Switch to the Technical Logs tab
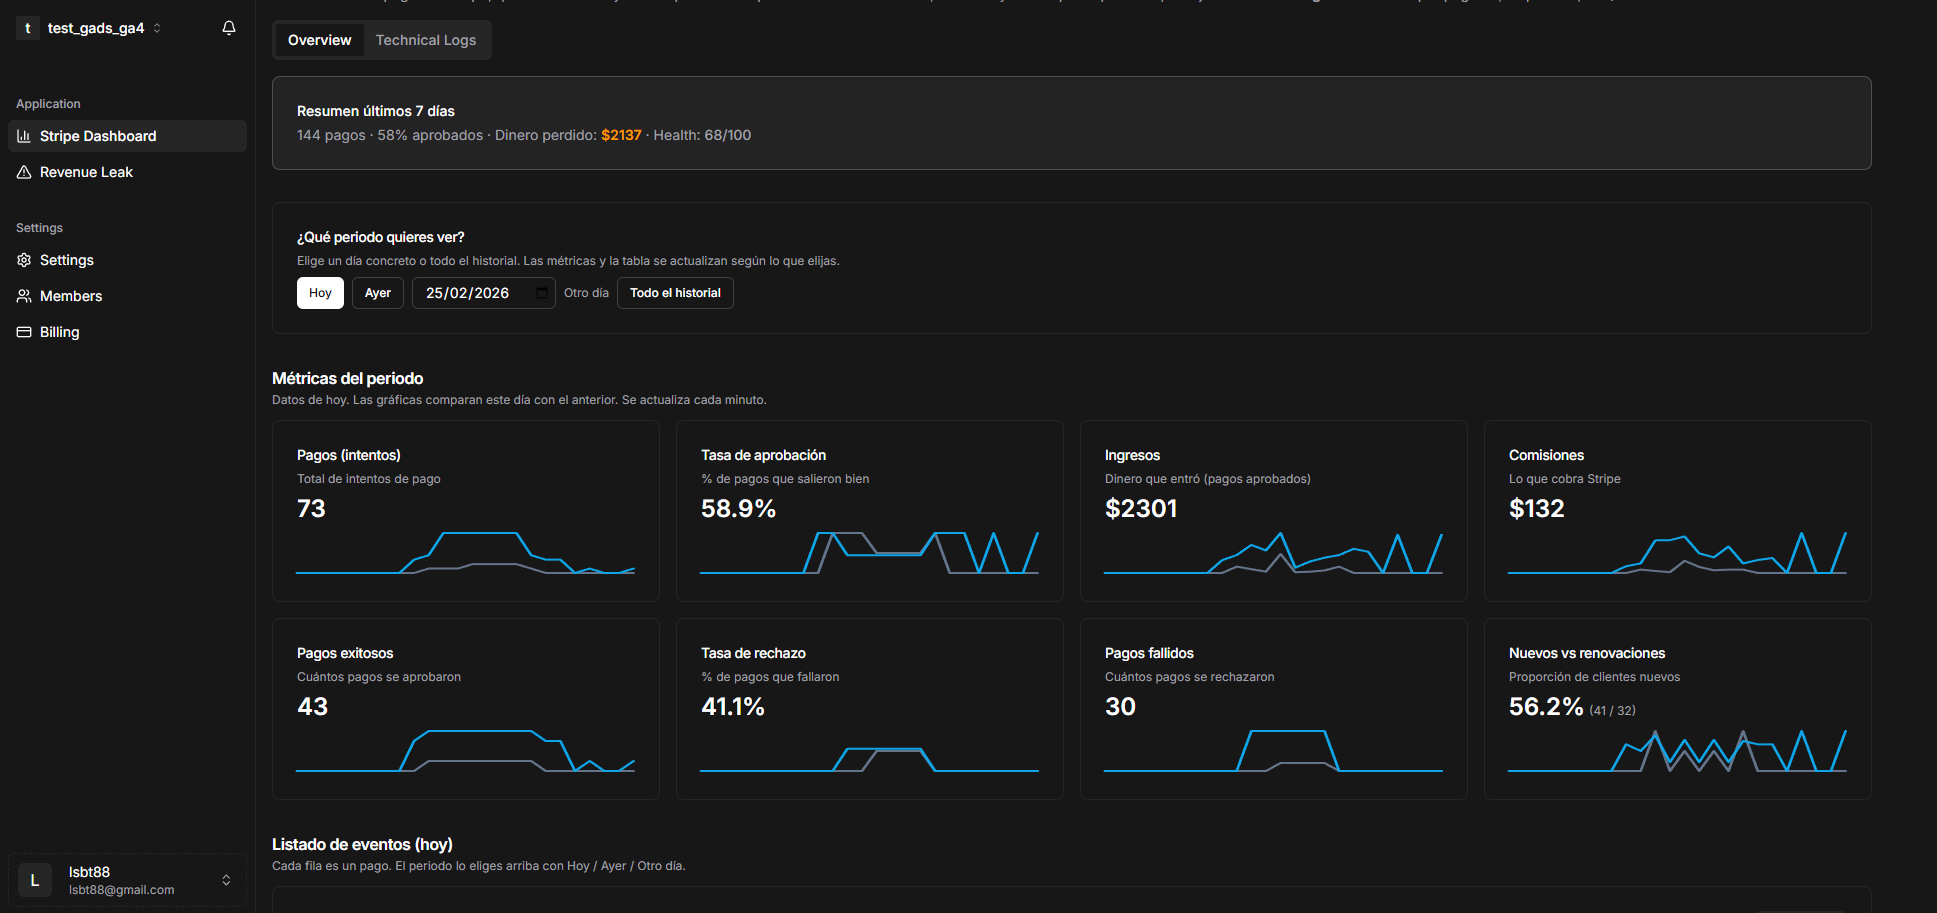 pos(426,40)
